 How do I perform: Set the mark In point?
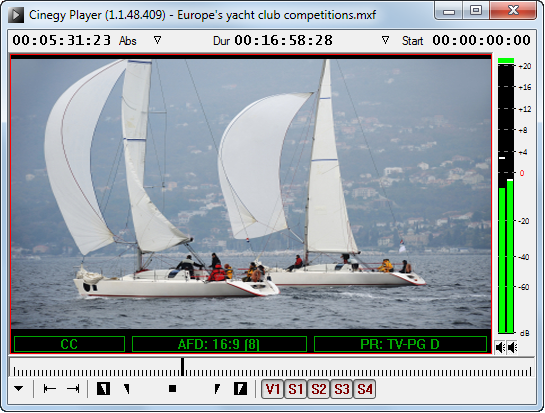pyautogui.click(x=103, y=389)
